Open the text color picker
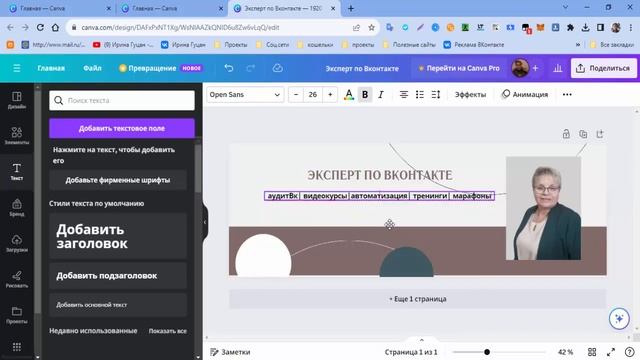Image resolution: width=640 pixels, height=360 pixels. [349, 95]
